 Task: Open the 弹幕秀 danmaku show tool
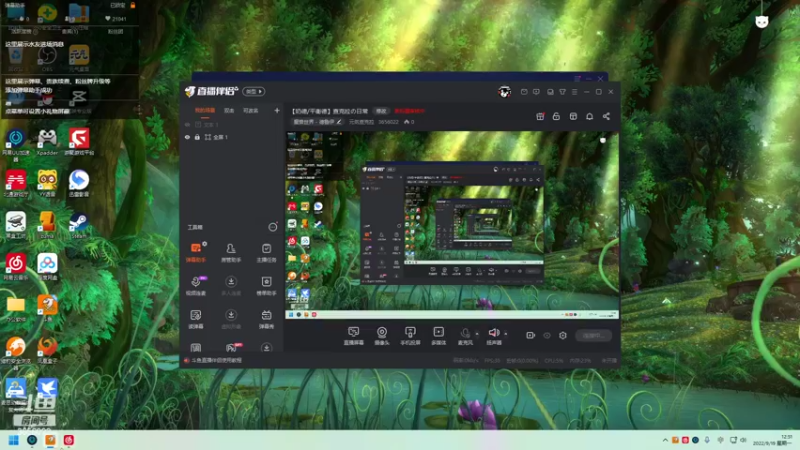266,319
